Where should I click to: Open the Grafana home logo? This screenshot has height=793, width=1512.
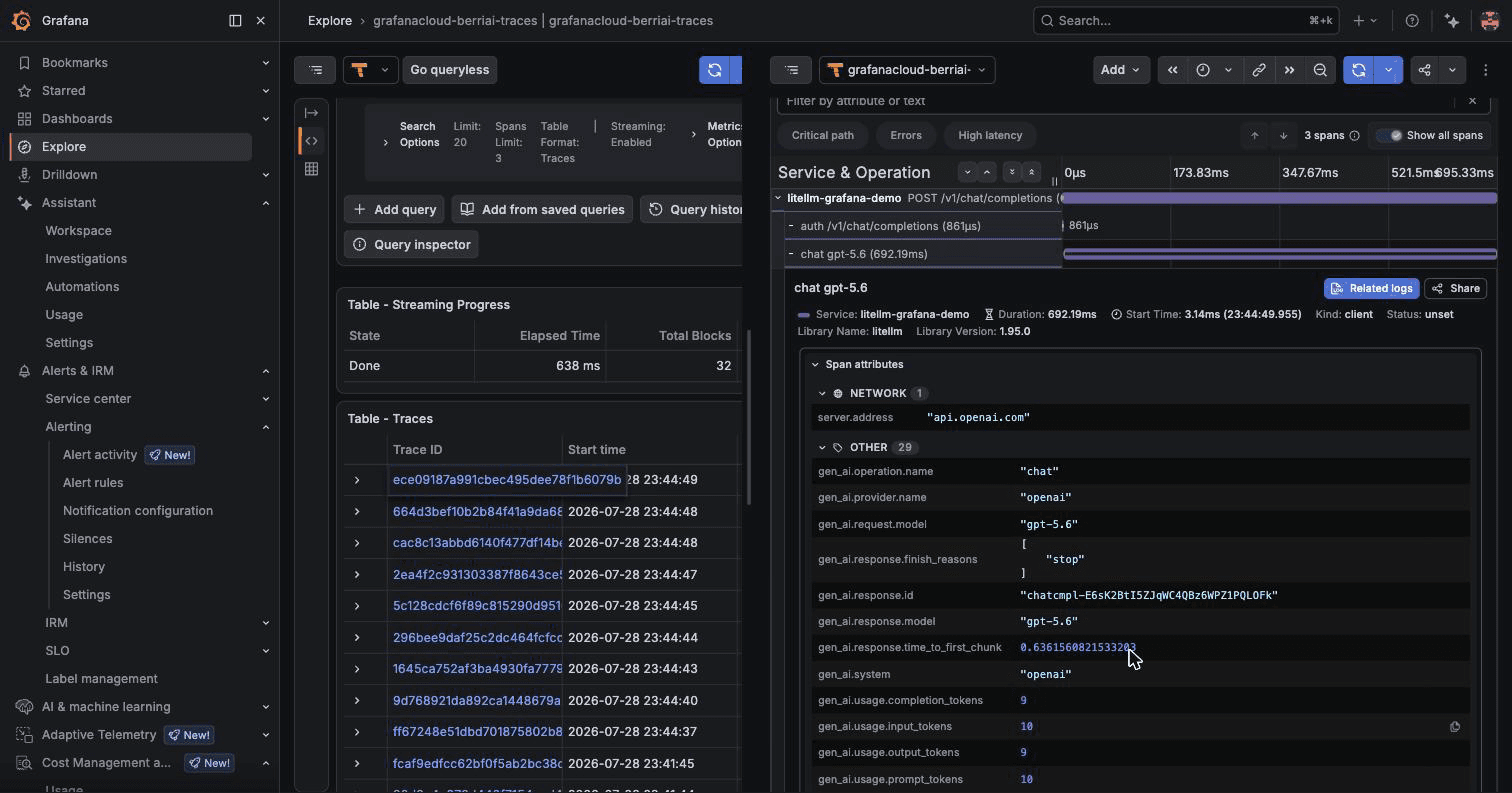coord(22,20)
